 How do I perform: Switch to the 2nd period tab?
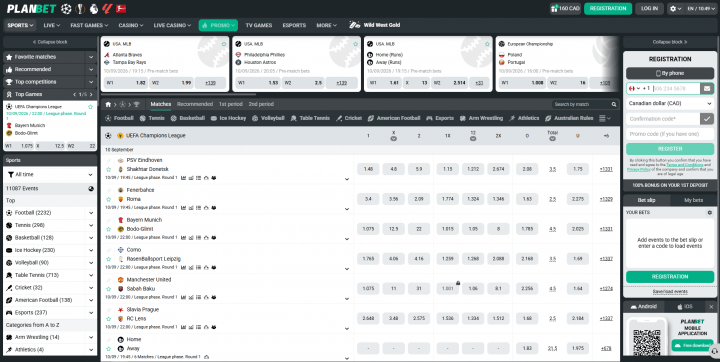coord(261,104)
